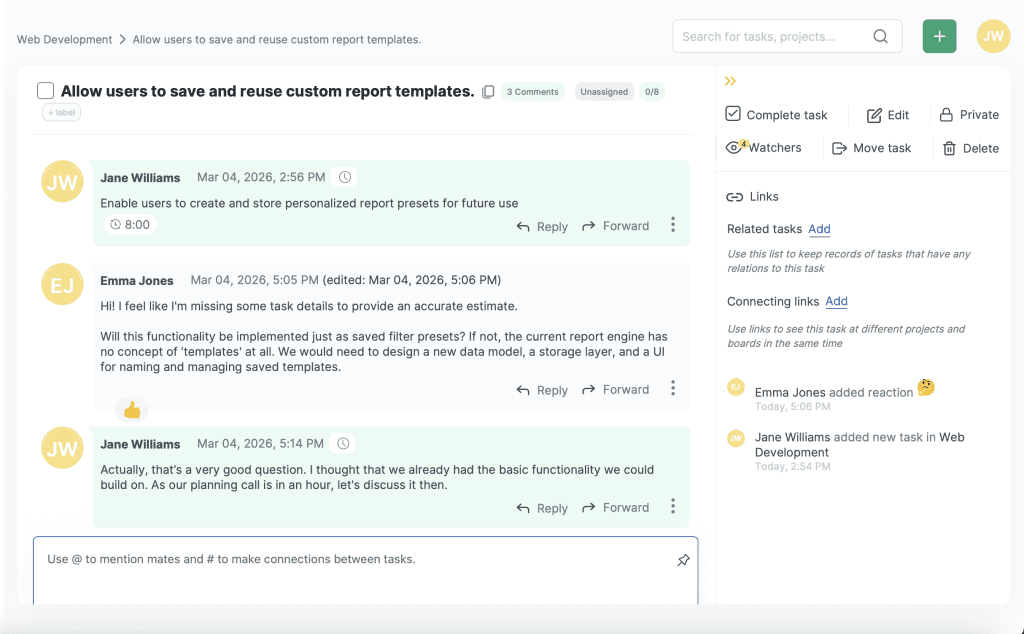Add a related task link
1024x634 pixels.
819,229
